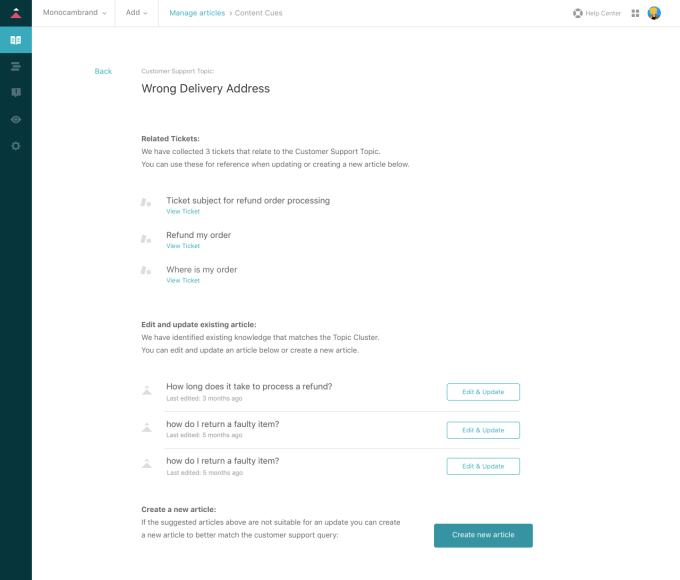The image size is (680, 580).
Task: Click the eye preview sidebar icon
Action: pos(15,119)
